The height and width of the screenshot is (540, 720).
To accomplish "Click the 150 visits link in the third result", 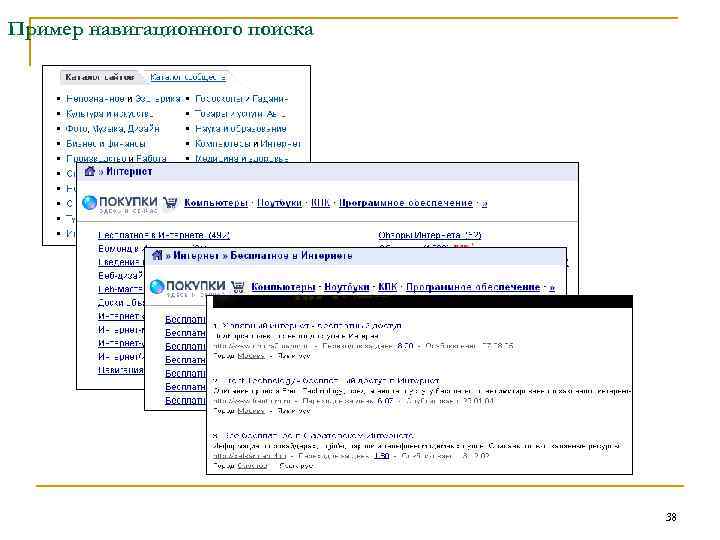I will click(382, 456).
